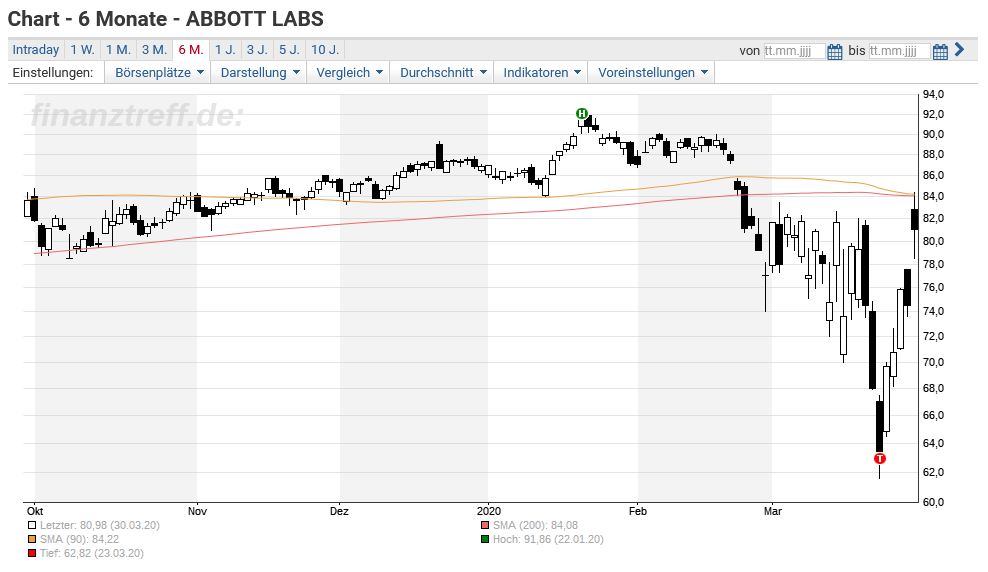Click the 74,0 y-axis price label

[x=934, y=311]
